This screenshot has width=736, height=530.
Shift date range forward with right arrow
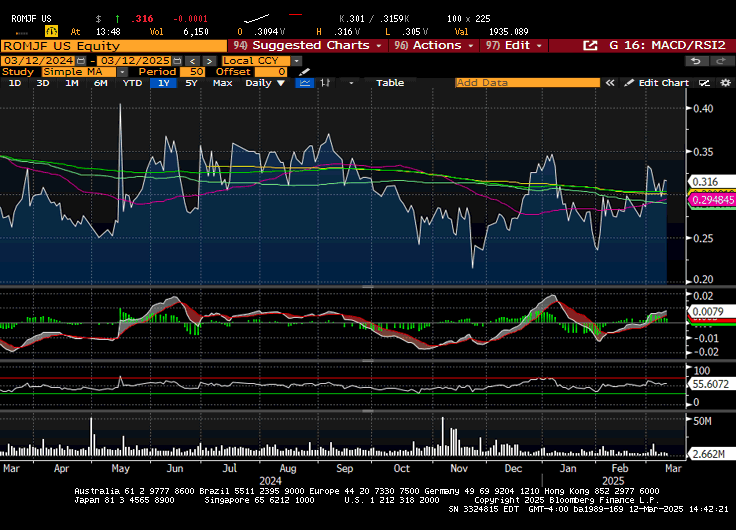coord(209,61)
